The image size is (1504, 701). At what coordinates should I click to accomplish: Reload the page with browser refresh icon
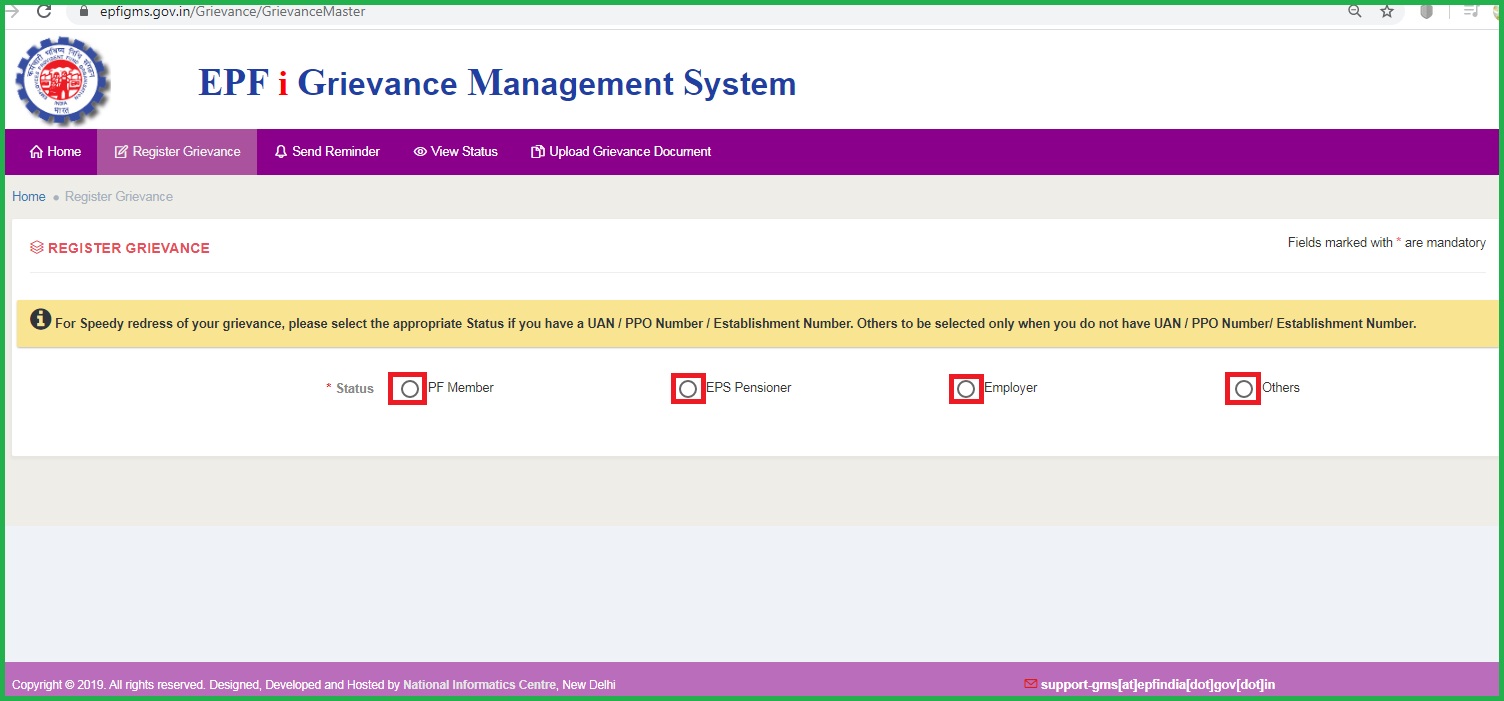(x=44, y=12)
